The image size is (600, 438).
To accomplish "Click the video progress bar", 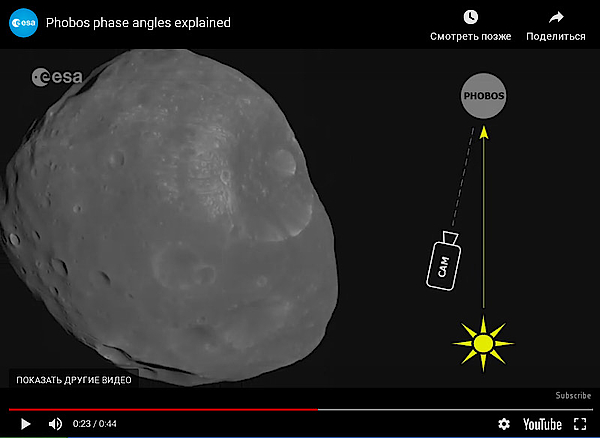I will point(301,409).
